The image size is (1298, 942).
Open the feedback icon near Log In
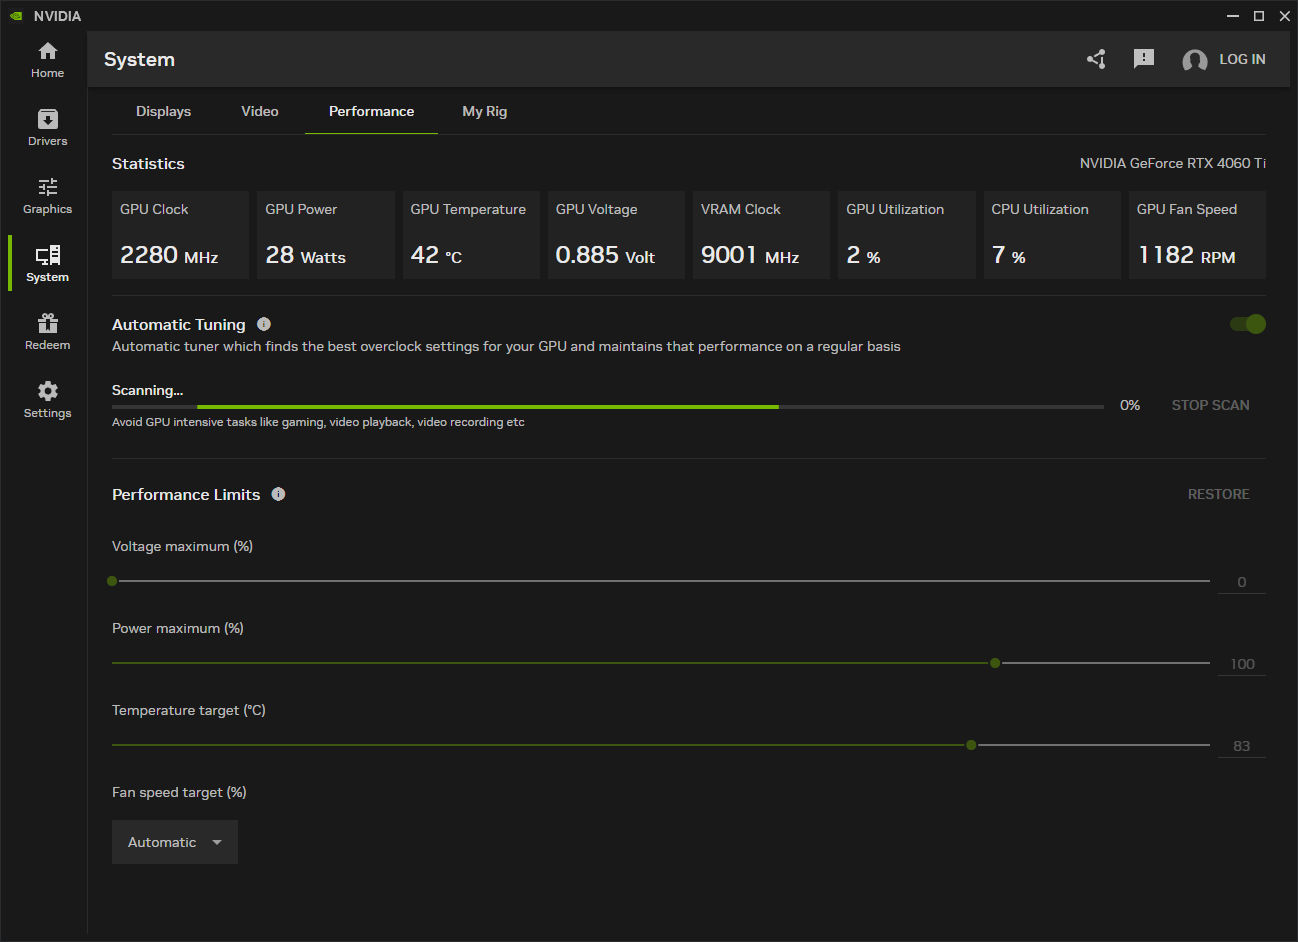pos(1144,59)
